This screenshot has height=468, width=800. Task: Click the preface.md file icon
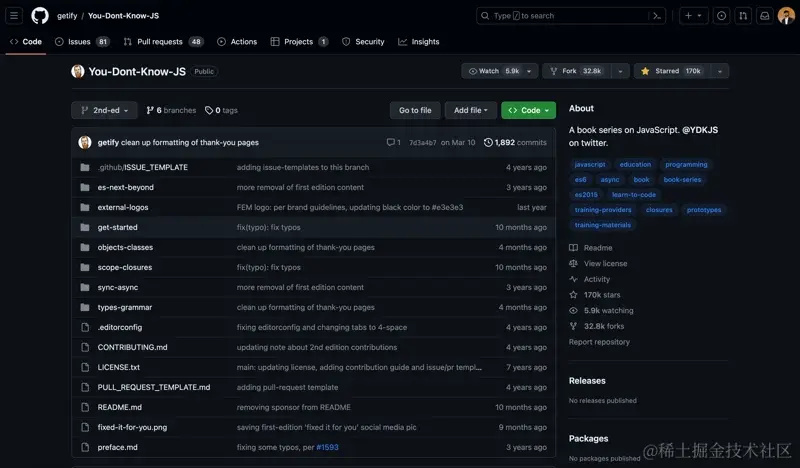click(85, 447)
